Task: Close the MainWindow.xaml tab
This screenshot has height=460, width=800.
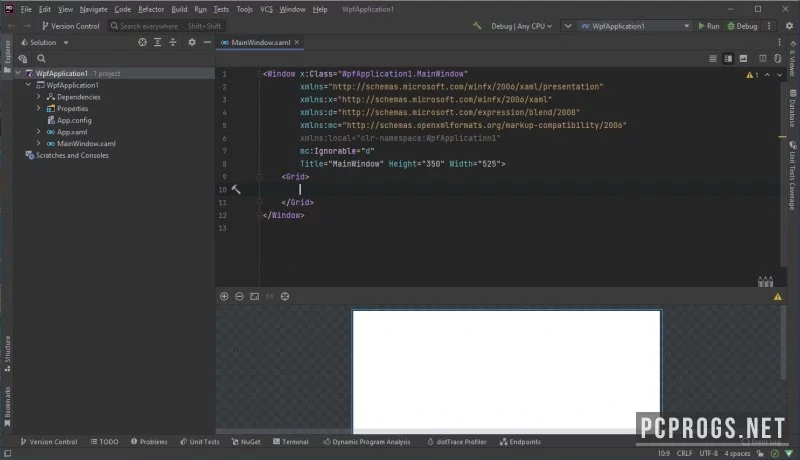Action: click(296, 42)
